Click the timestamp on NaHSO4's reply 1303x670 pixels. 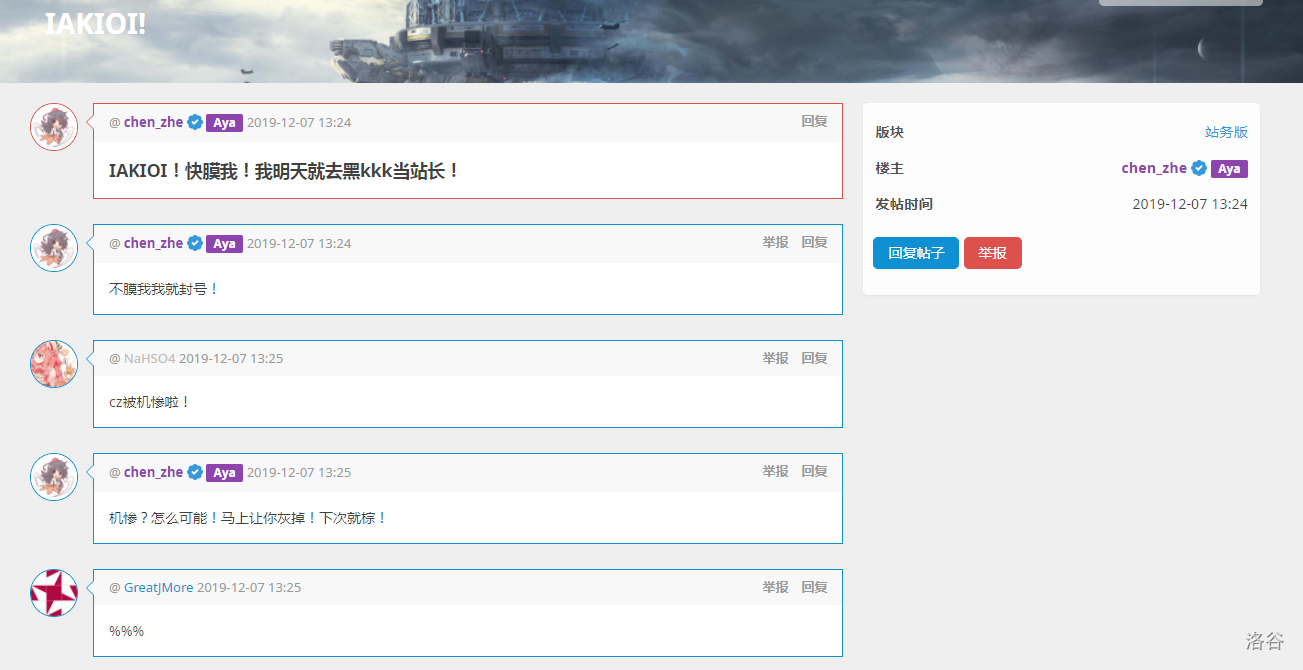point(231,358)
